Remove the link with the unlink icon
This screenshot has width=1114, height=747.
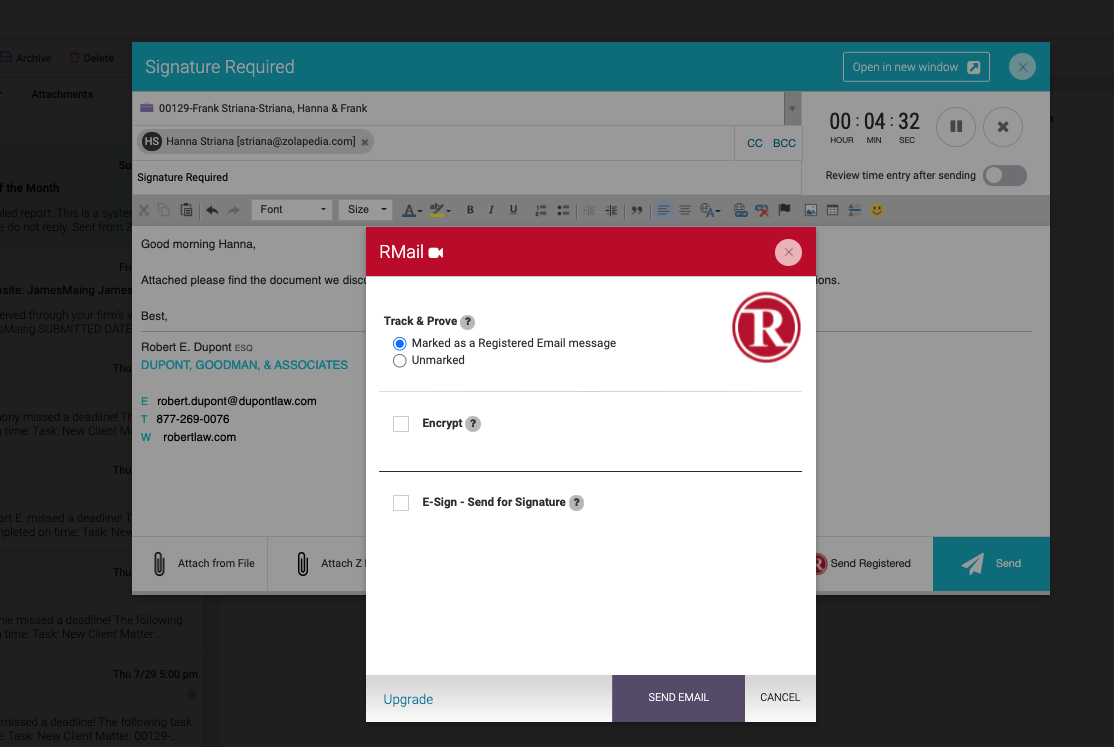(762, 210)
